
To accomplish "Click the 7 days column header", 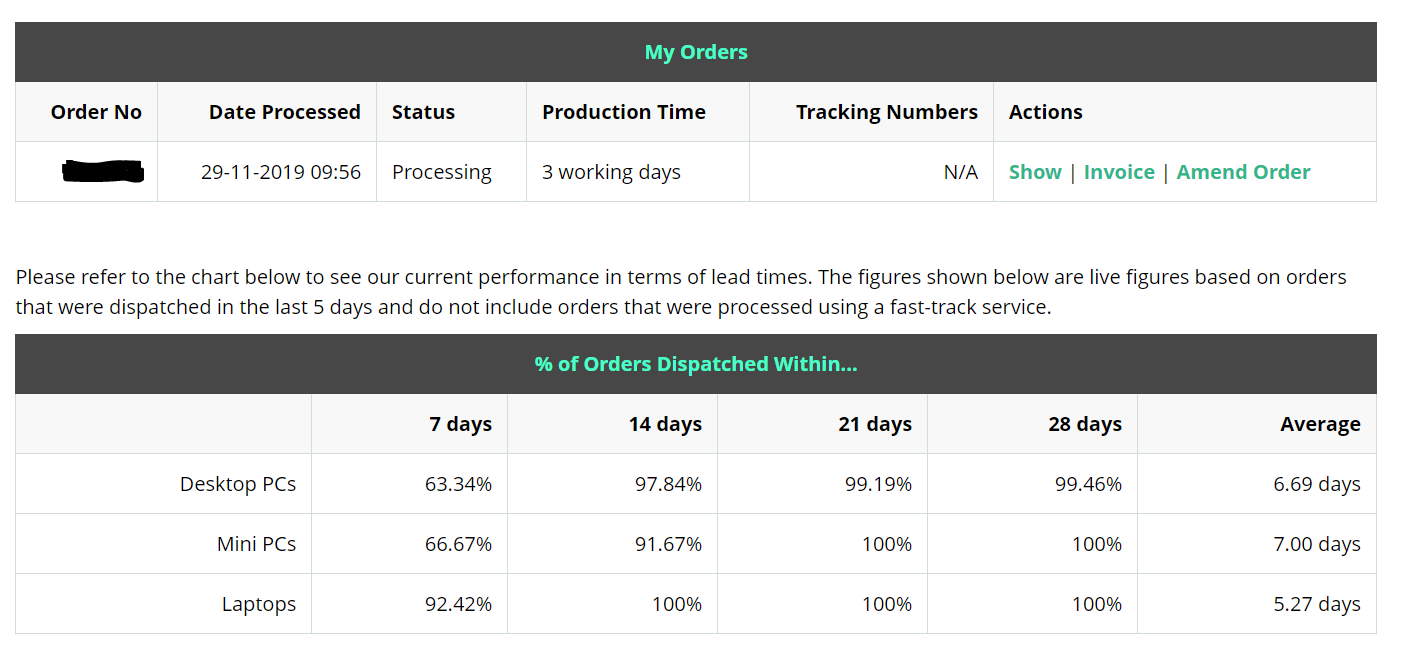I will point(460,424).
